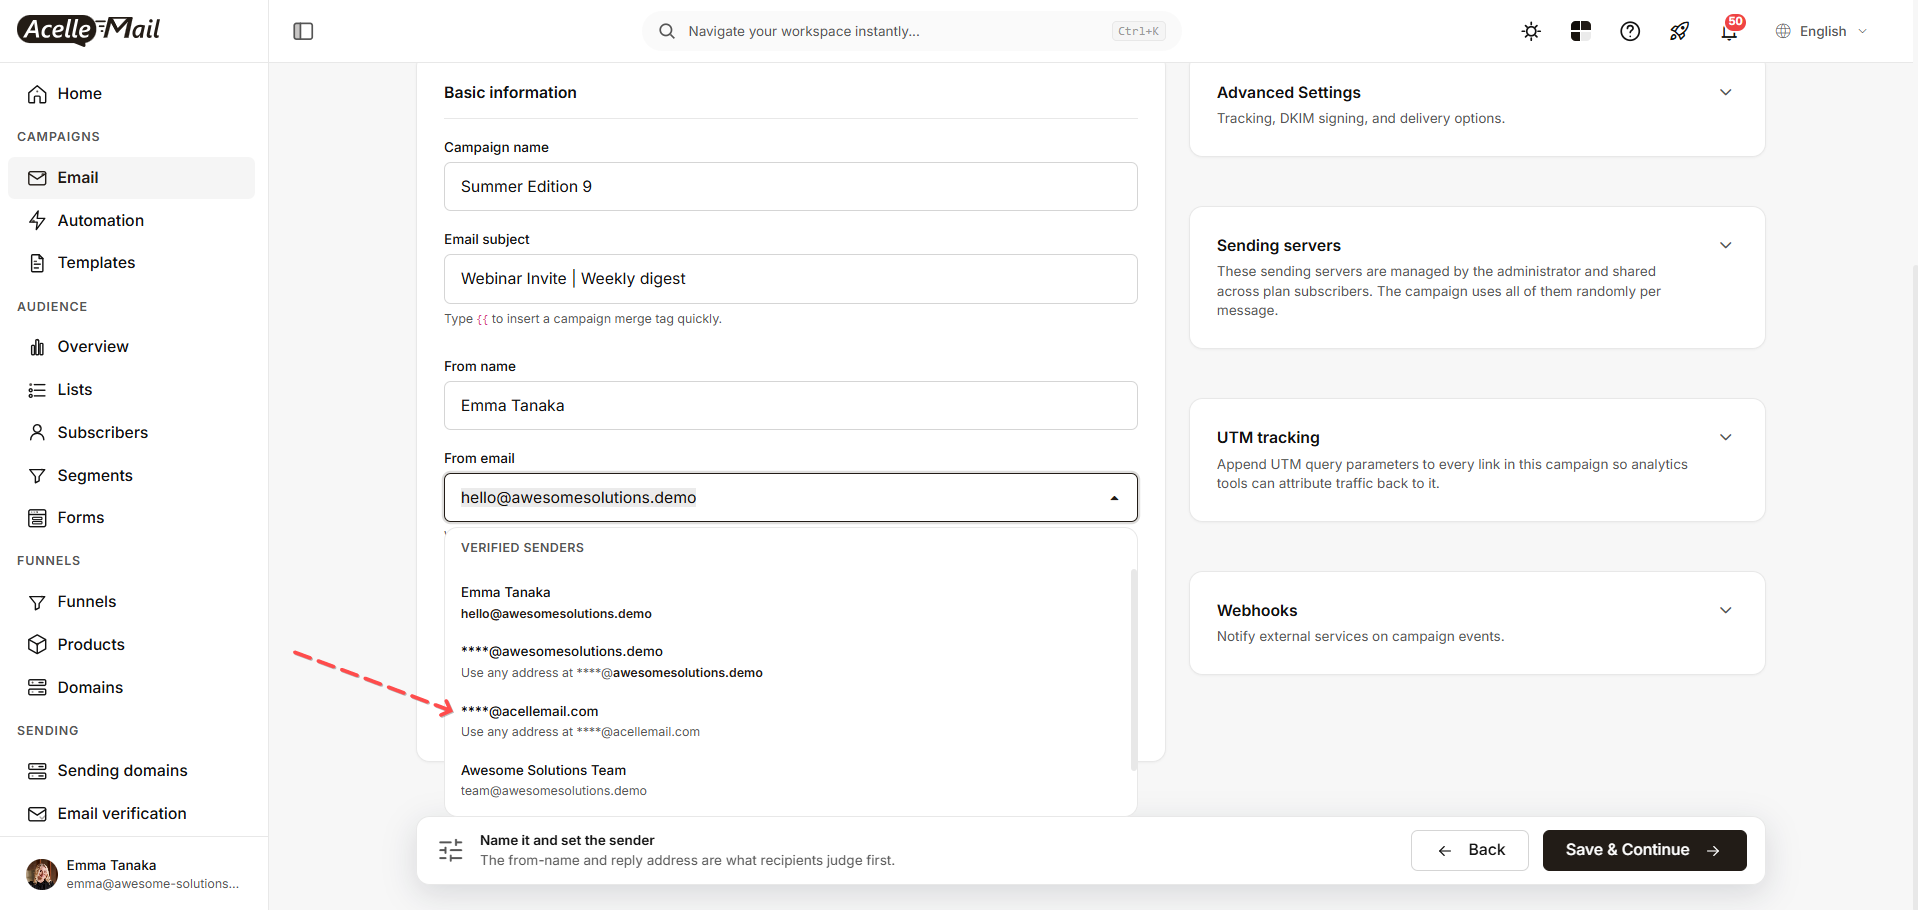Screen dimensions: 1918x910
Task: Click the Overview chart icon
Action: pos(37,347)
